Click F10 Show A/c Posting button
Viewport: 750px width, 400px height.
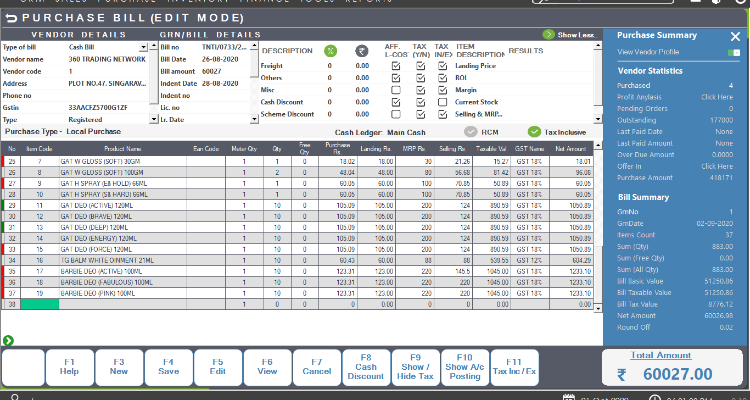point(465,367)
